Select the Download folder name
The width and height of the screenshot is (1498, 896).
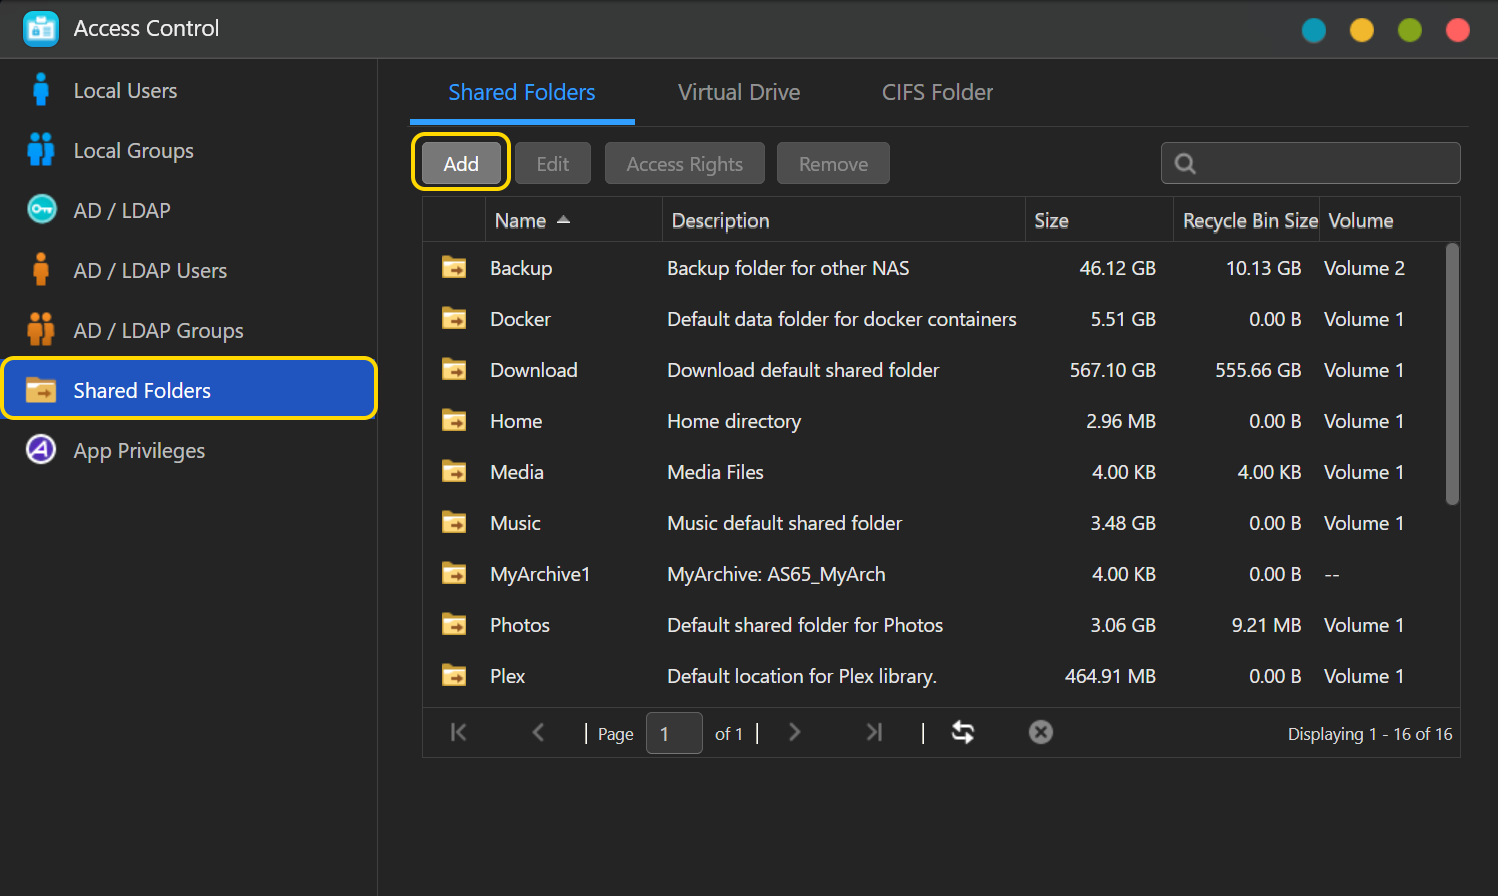click(x=534, y=370)
